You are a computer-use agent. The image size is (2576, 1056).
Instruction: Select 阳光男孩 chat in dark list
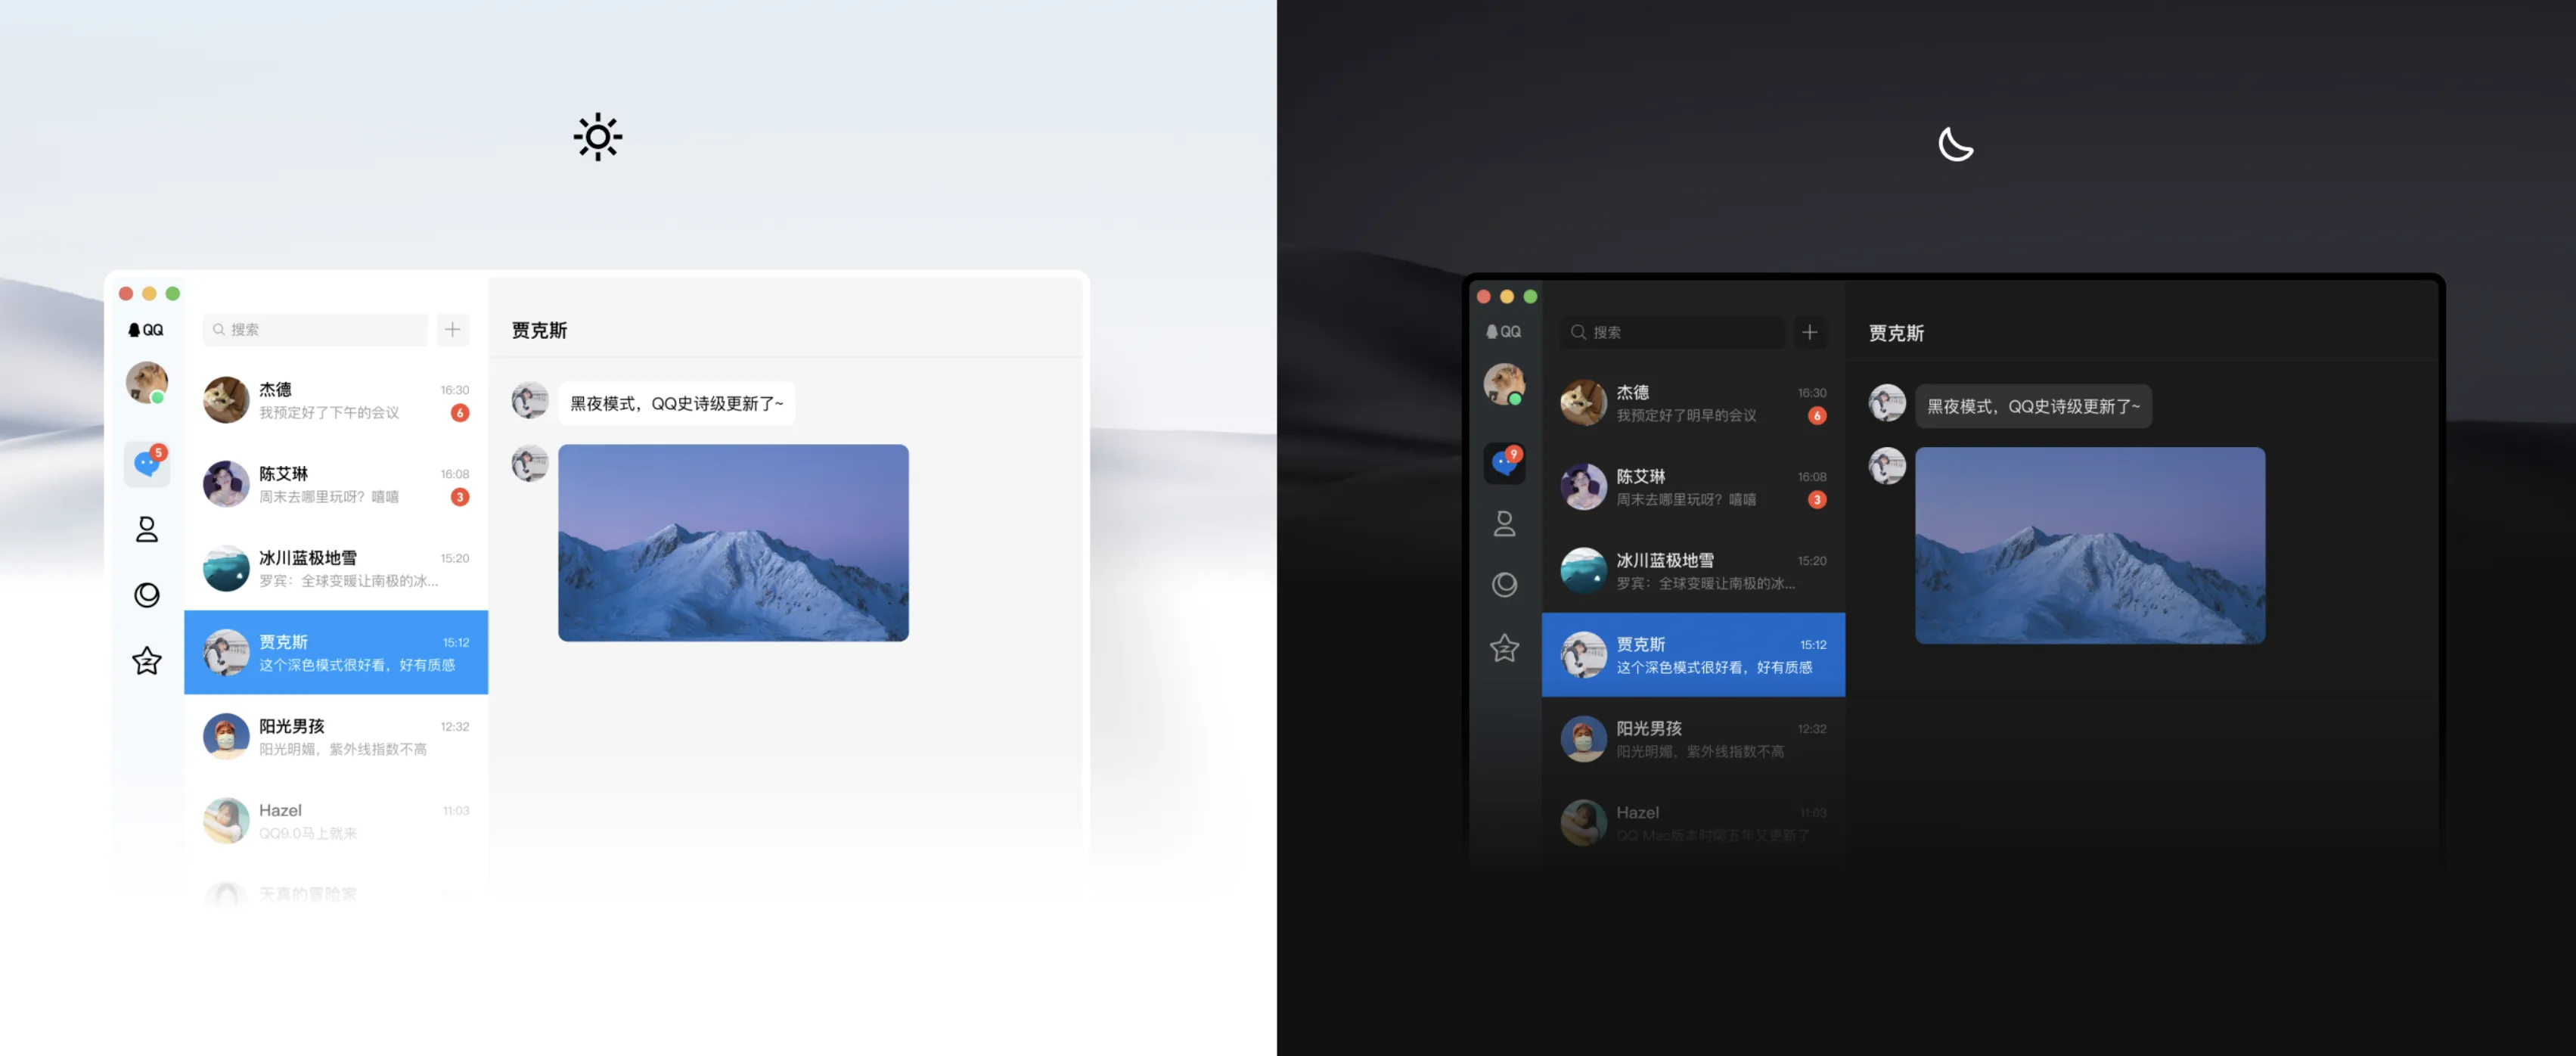tap(1693, 739)
